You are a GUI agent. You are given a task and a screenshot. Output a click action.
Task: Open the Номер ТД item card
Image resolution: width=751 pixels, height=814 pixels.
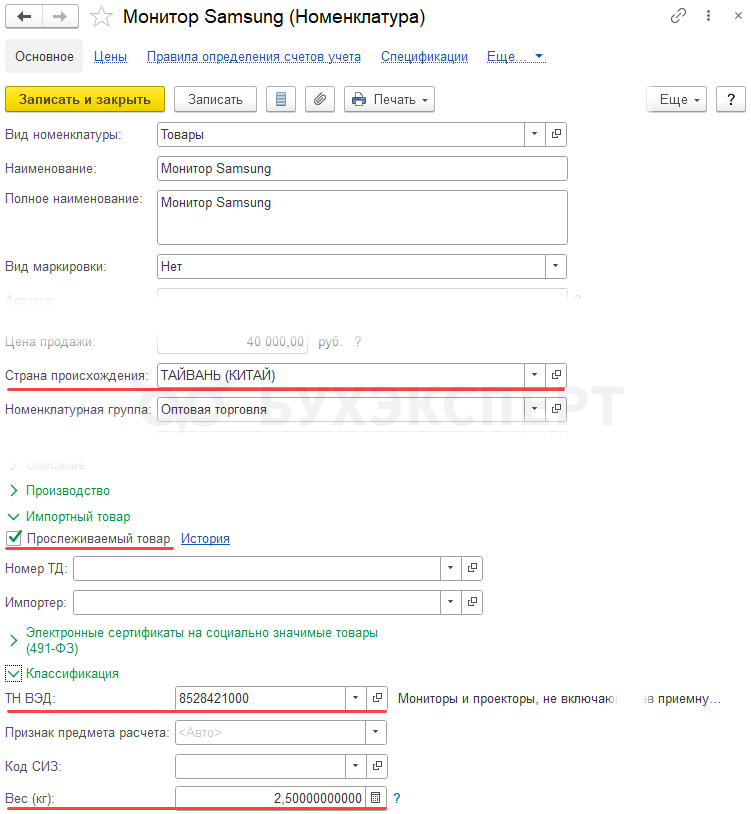tap(472, 568)
